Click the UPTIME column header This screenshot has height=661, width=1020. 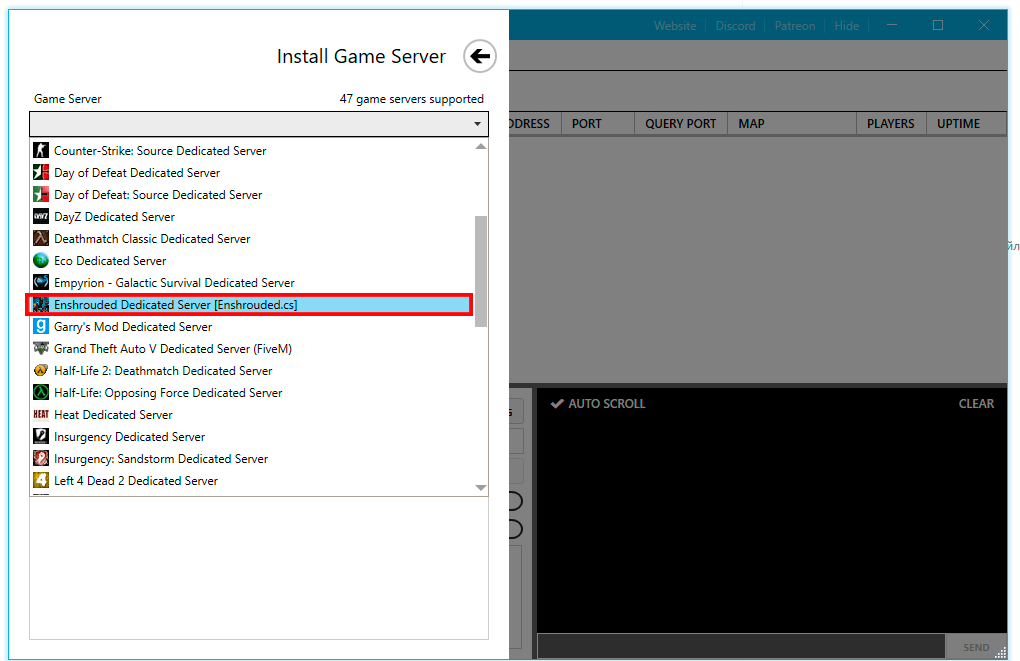pyautogui.click(x=966, y=124)
